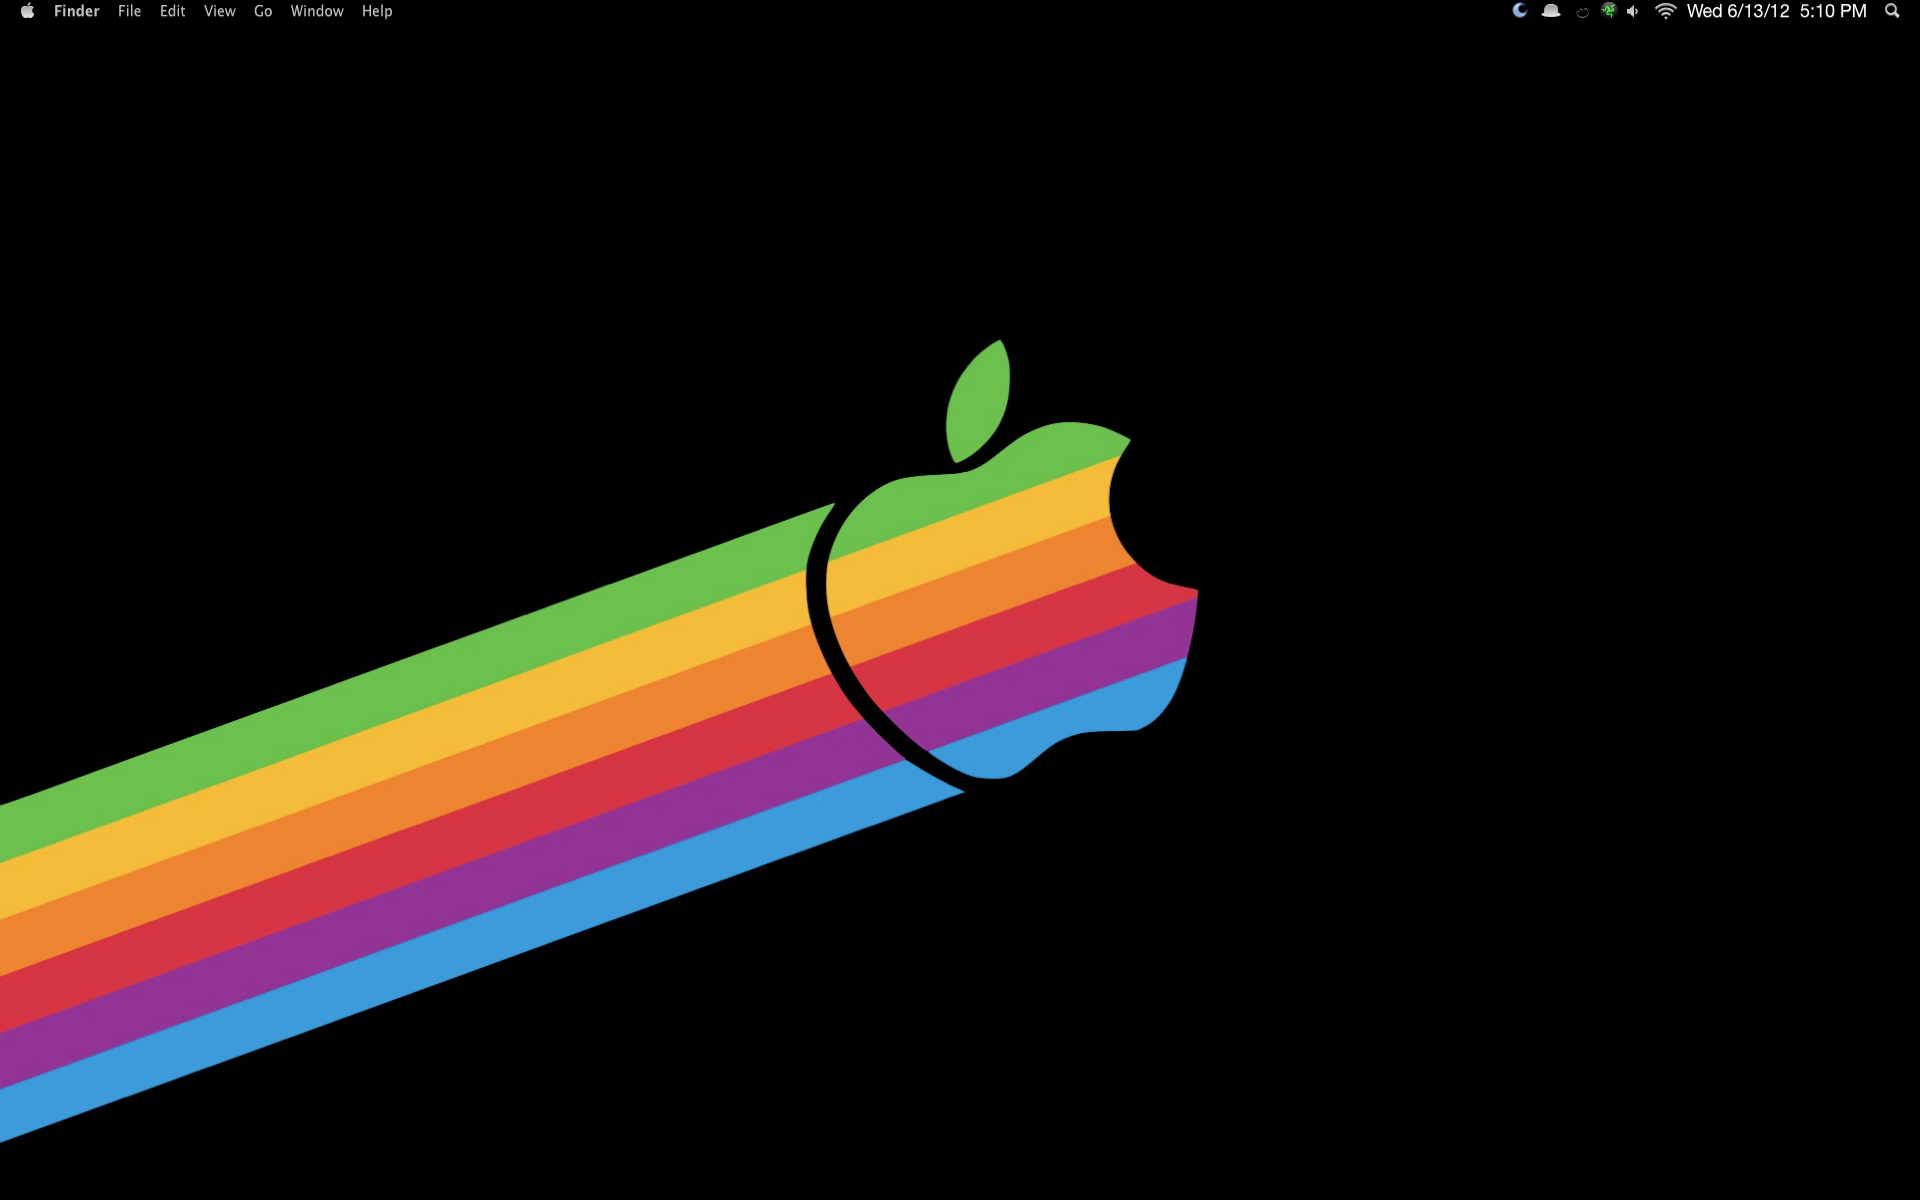The height and width of the screenshot is (1200, 1920).
Task: Open the Help menu
Action: (377, 11)
